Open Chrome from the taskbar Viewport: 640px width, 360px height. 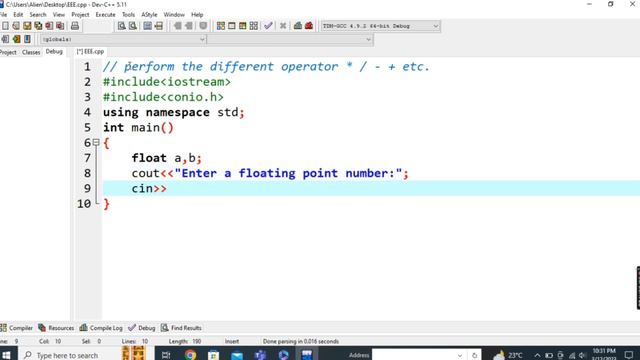tap(190, 355)
